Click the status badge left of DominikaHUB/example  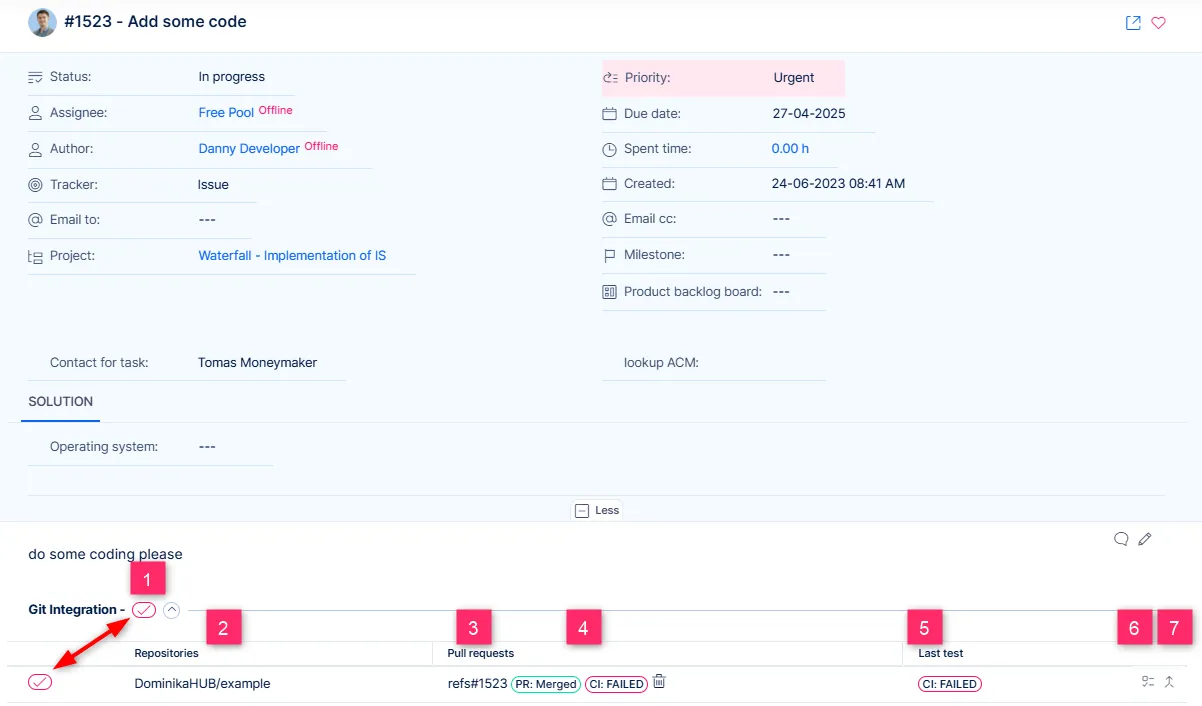pyautogui.click(x=40, y=683)
